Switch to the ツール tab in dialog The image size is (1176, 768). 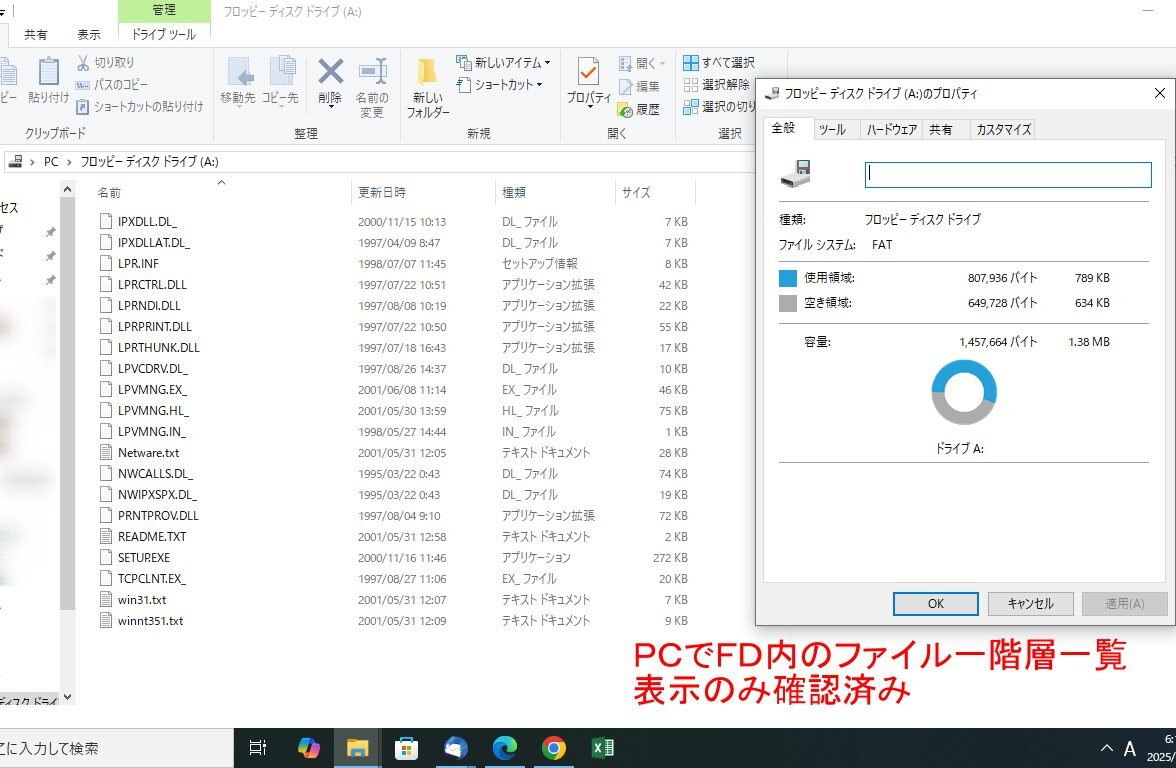[831, 129]
